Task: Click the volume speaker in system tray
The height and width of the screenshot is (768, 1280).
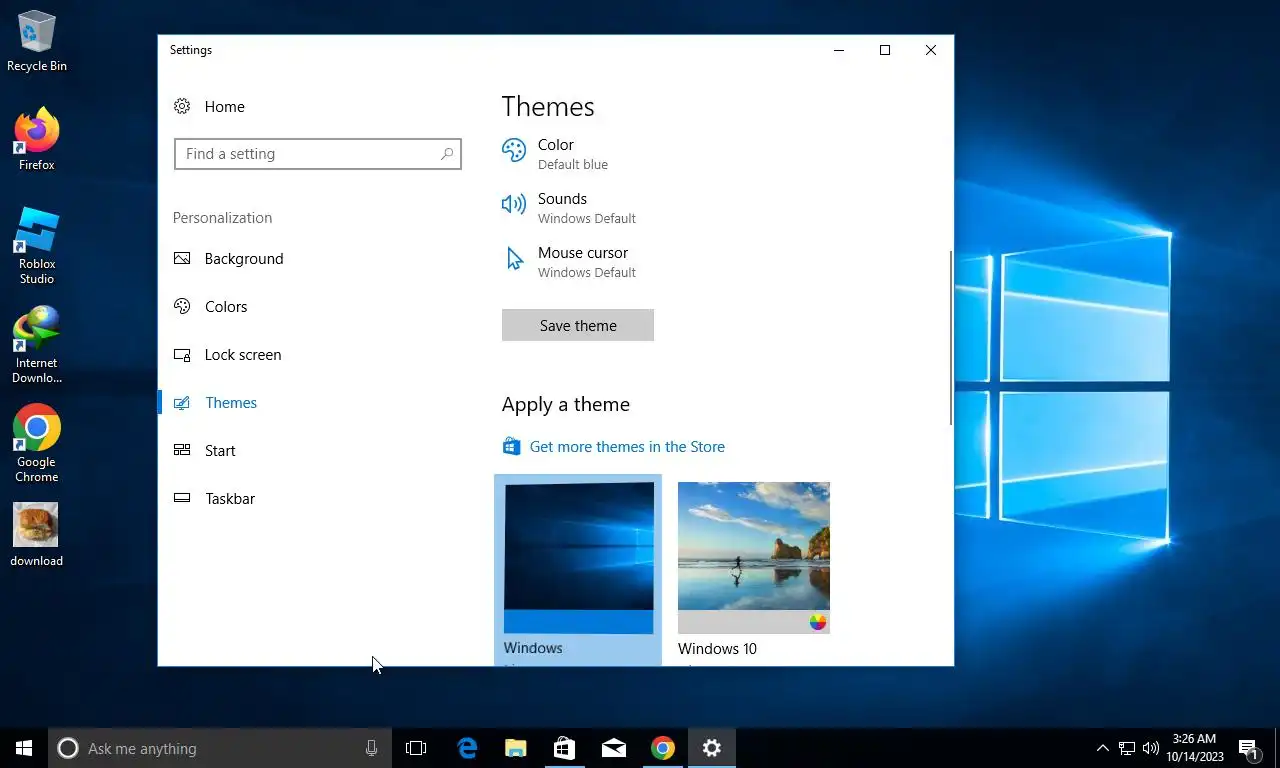Action: click(x=1151, y=748)
